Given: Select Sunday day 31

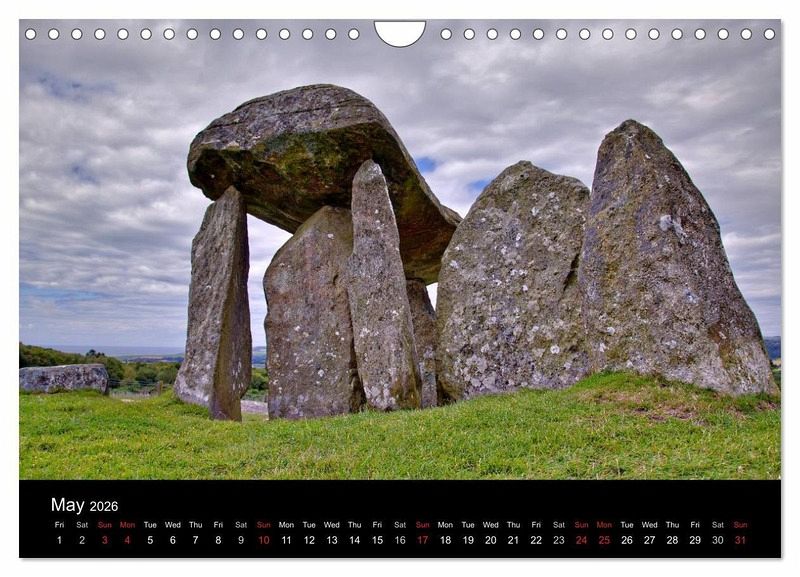Looking at the screenshot, I should point(740,540).
